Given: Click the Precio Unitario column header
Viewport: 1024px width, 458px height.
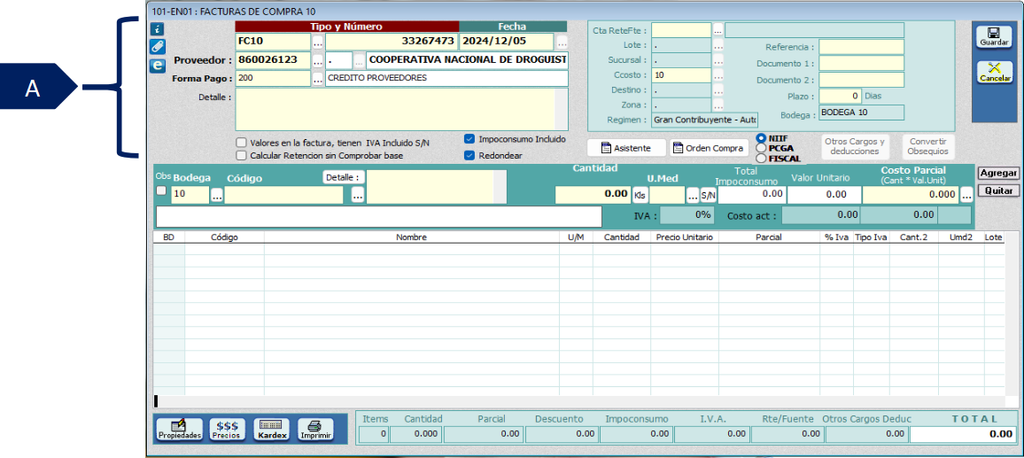Looking at the screenshot, I should (x=684, y=237).
